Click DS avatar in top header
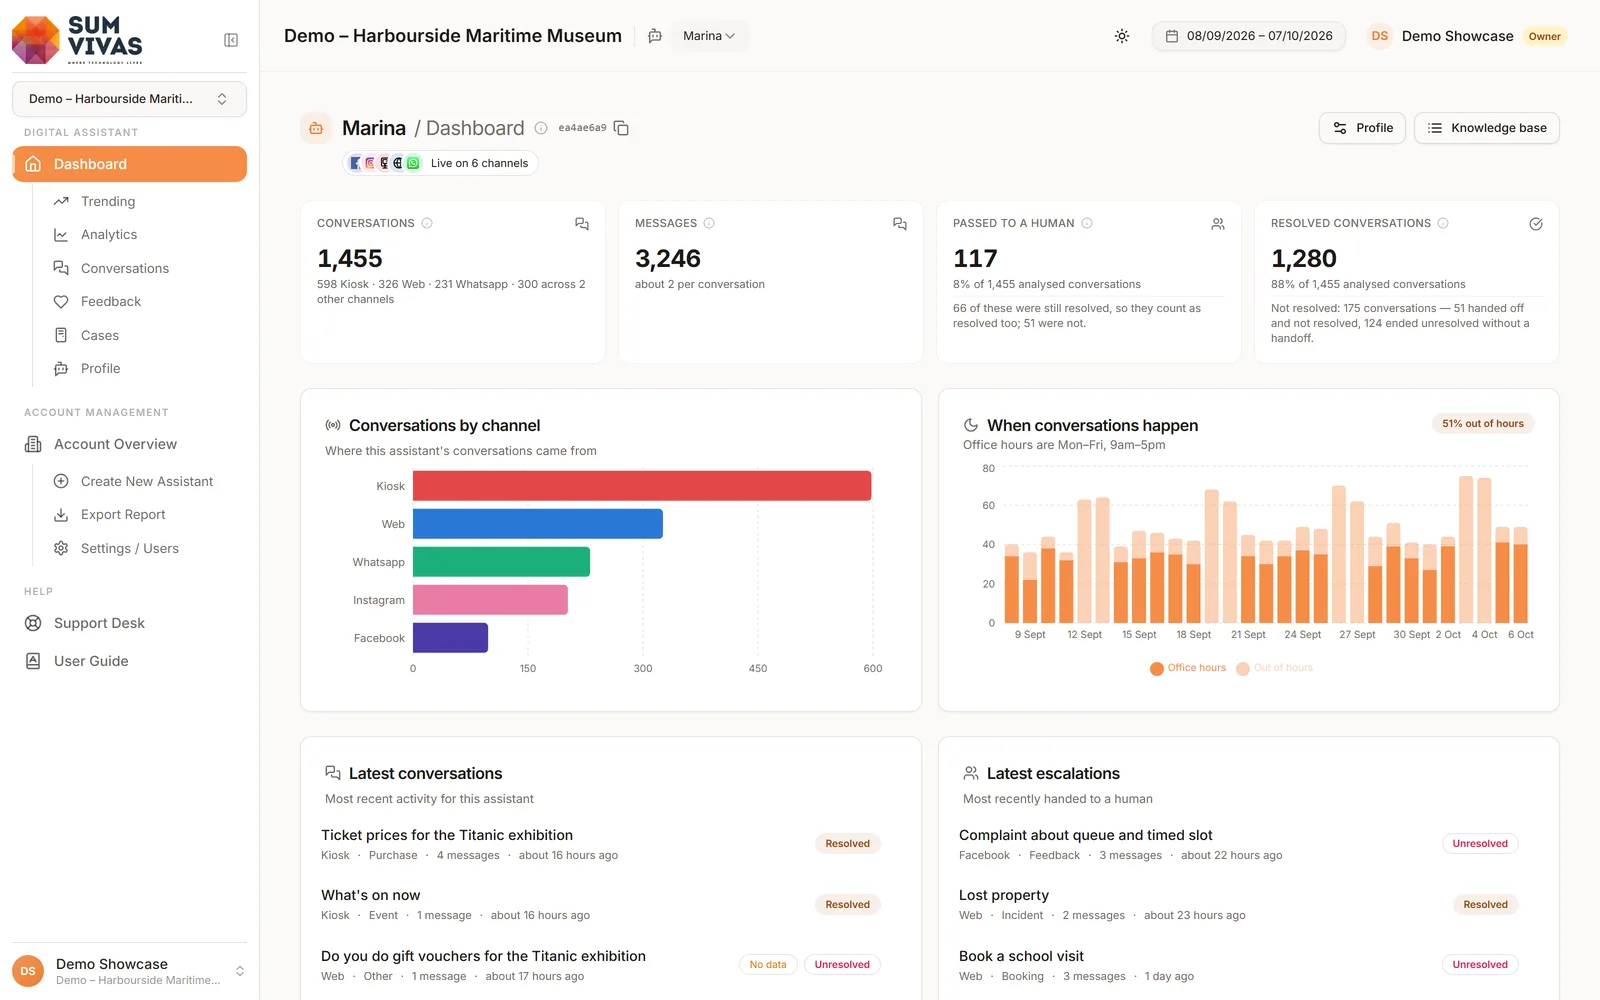This screenshot has height=1000, width=1600. (1380, 36)
